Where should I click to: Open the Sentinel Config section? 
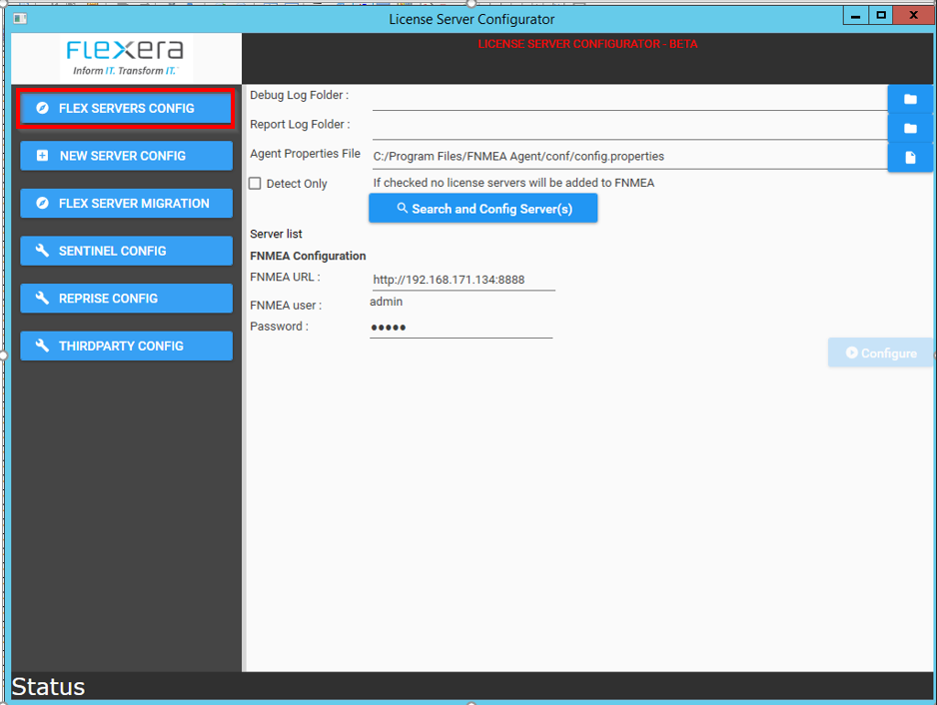coord(126,251)
